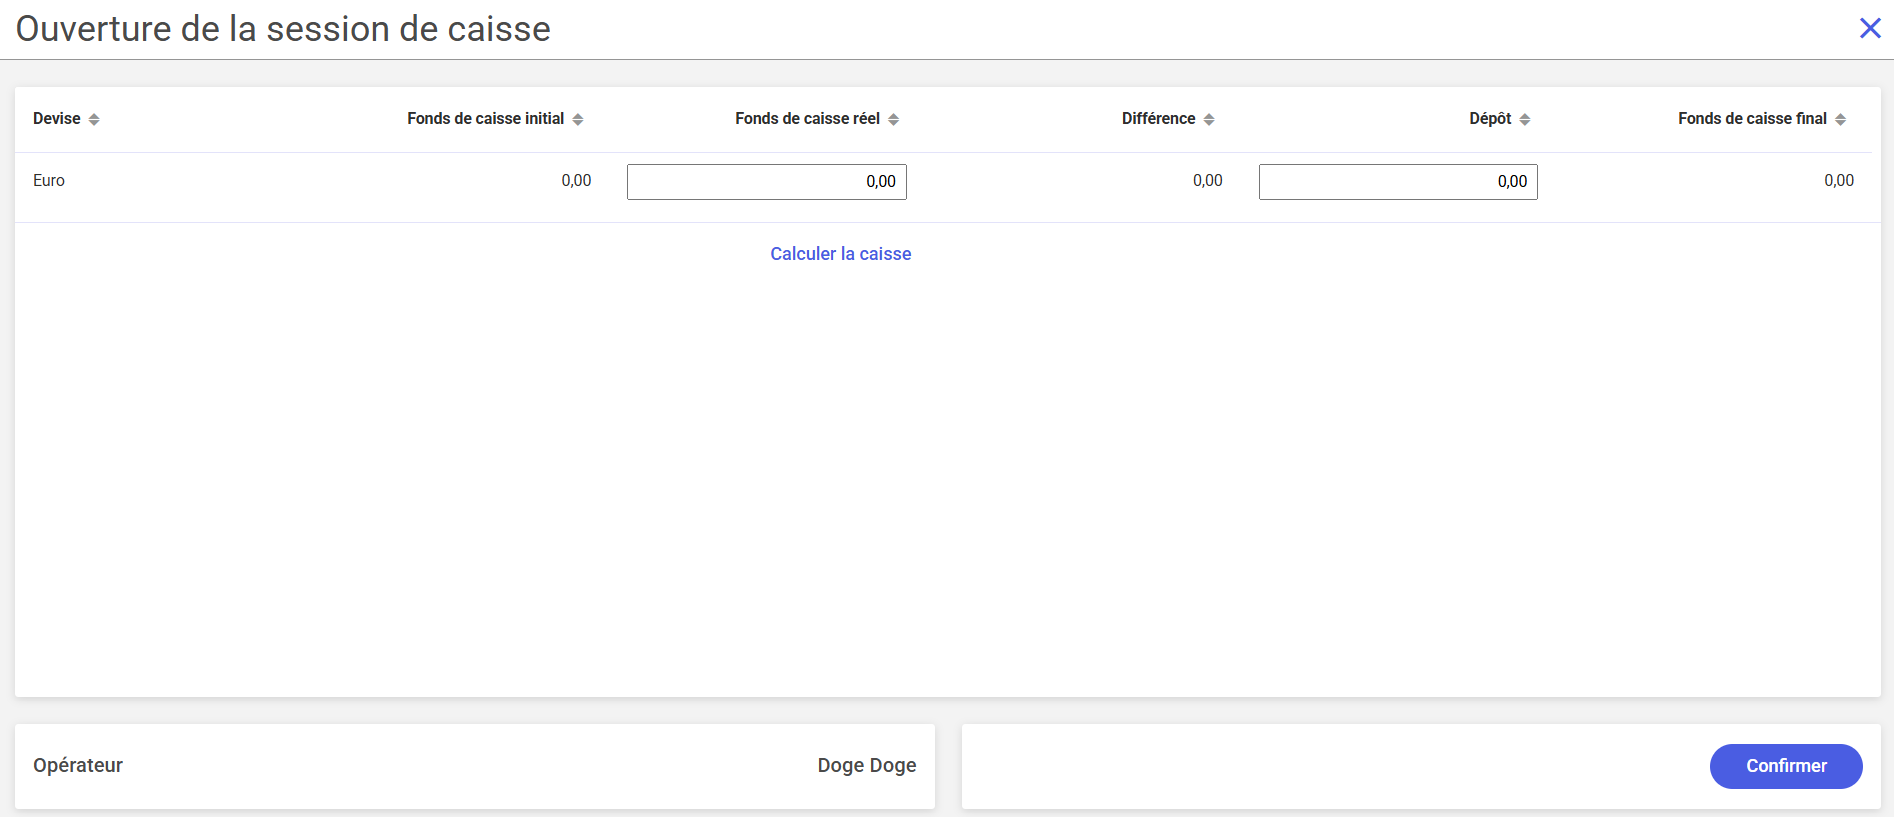Viewport: 1894px width, 817px height.
Task: Open the Calculer la caisse link
Action: click(x=840, y=254)
